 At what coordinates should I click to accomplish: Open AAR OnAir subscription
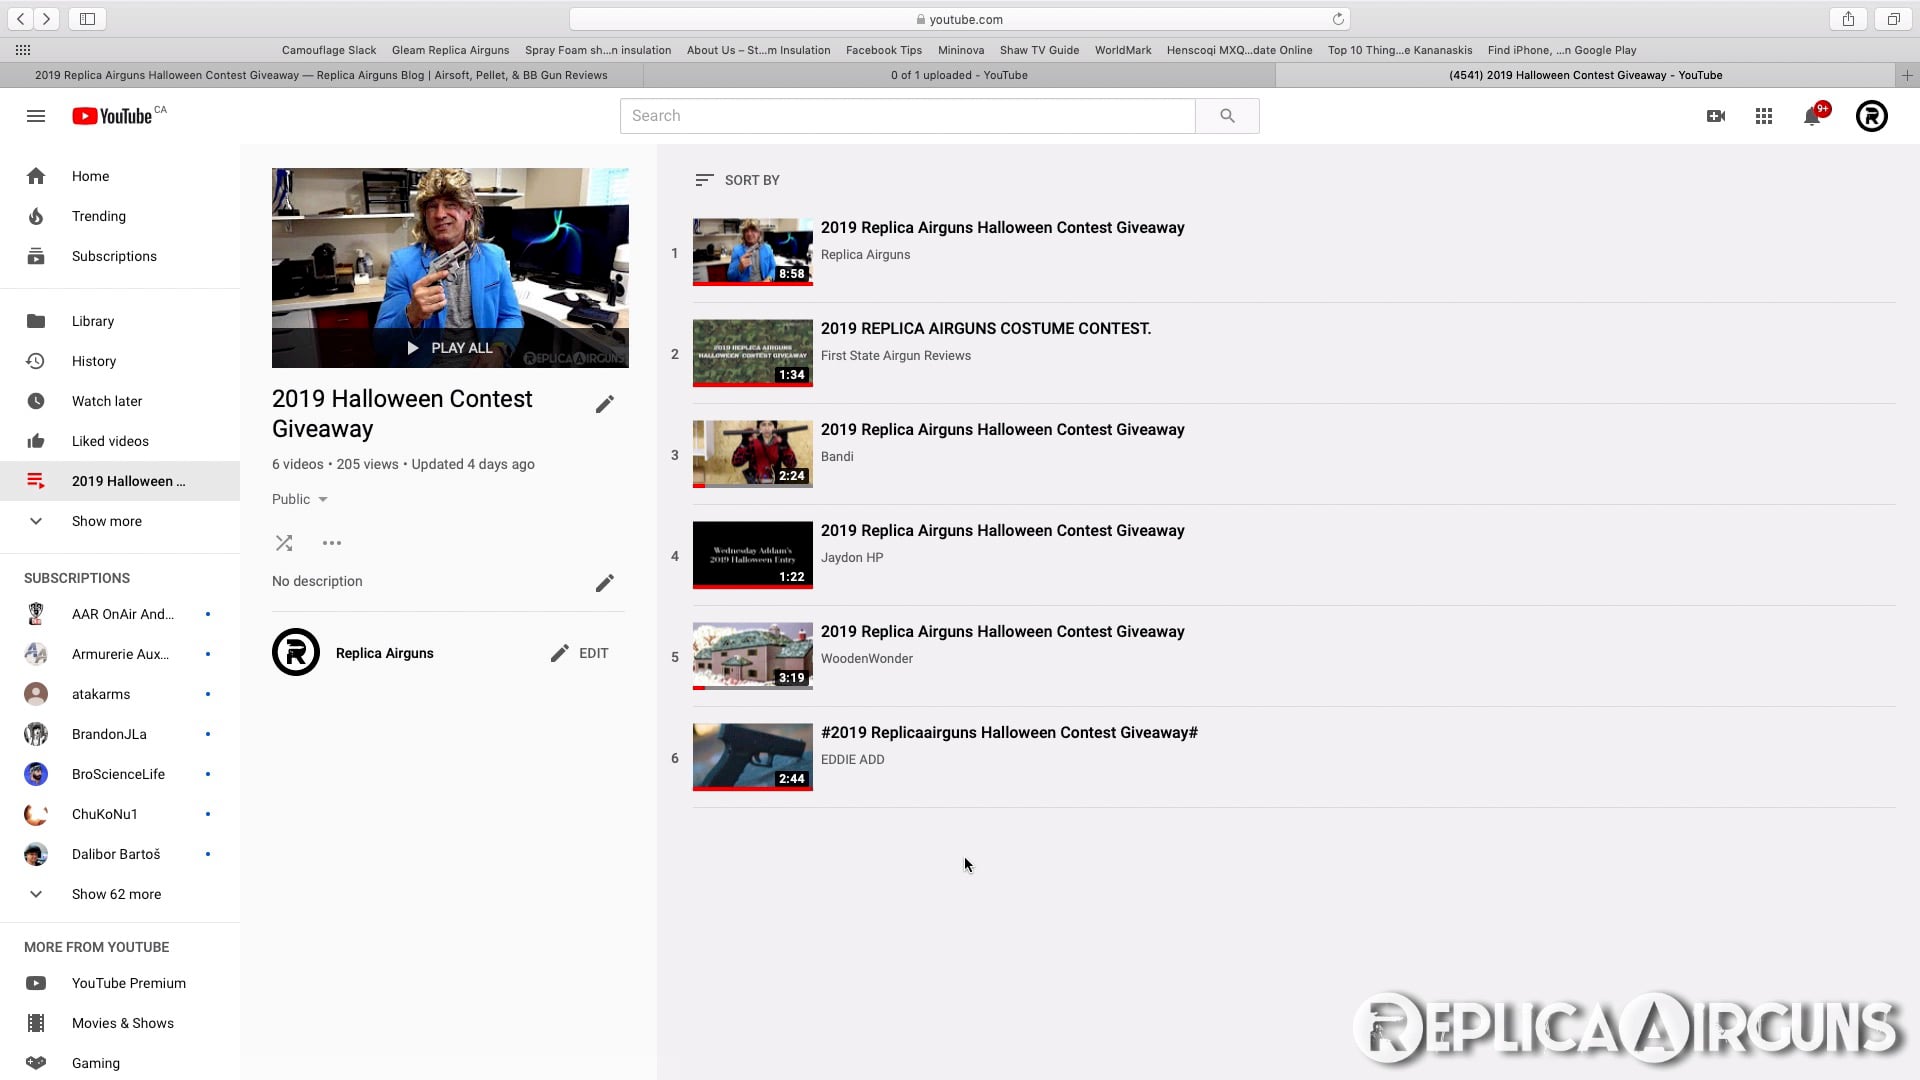pyautogui.click(x=120, y=614)
